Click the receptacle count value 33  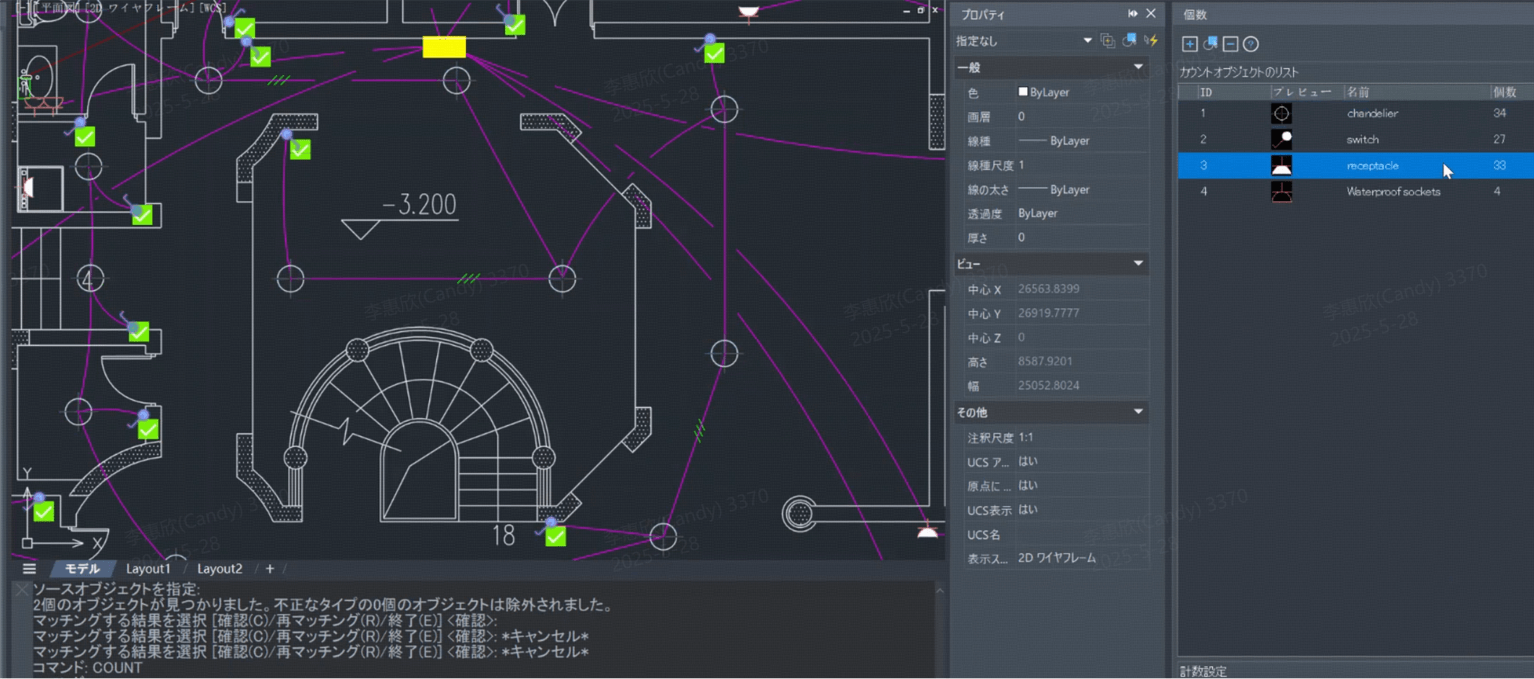(x=1499, y=166)
